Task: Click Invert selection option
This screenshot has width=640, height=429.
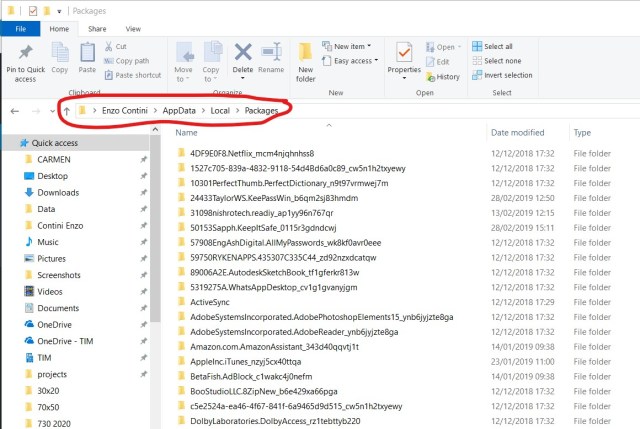Action: point(507,75)
